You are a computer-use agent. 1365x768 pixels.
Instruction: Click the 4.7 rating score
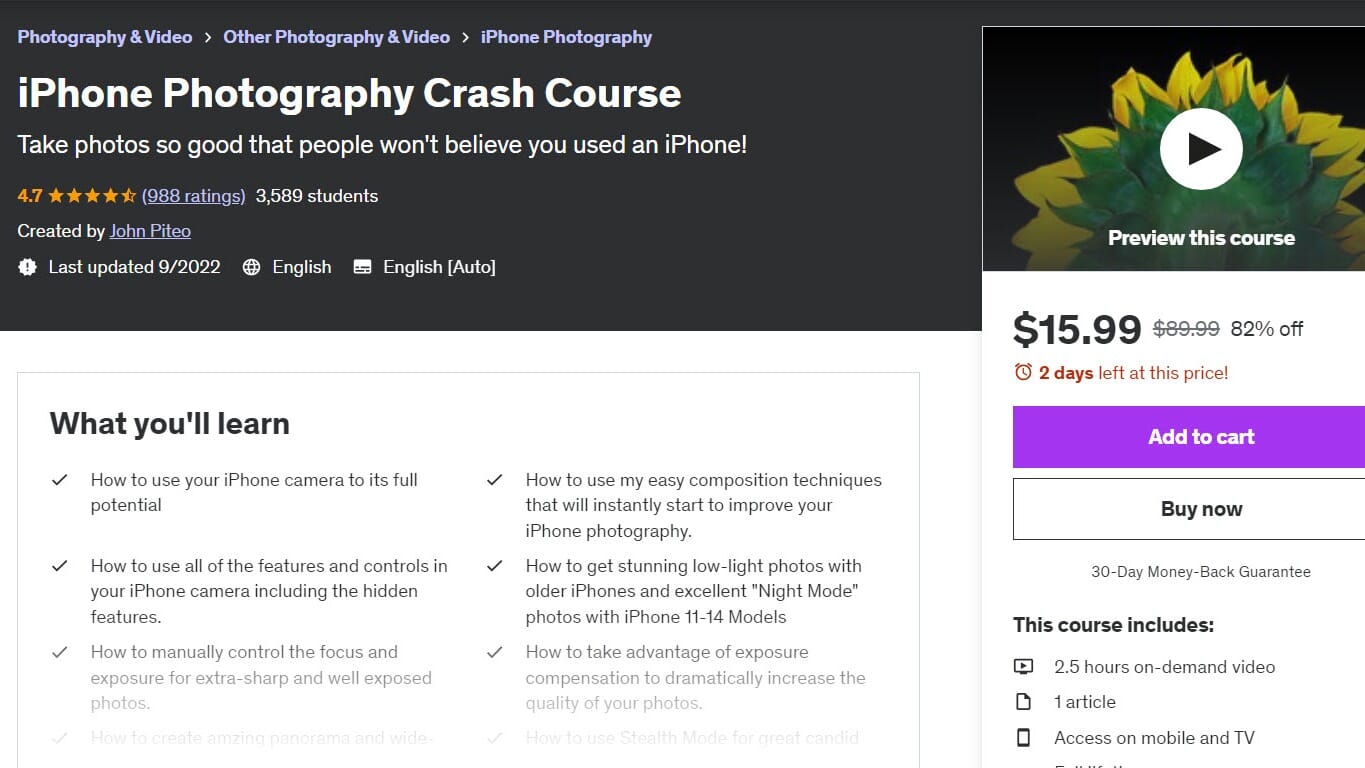(x=30, y=196)
